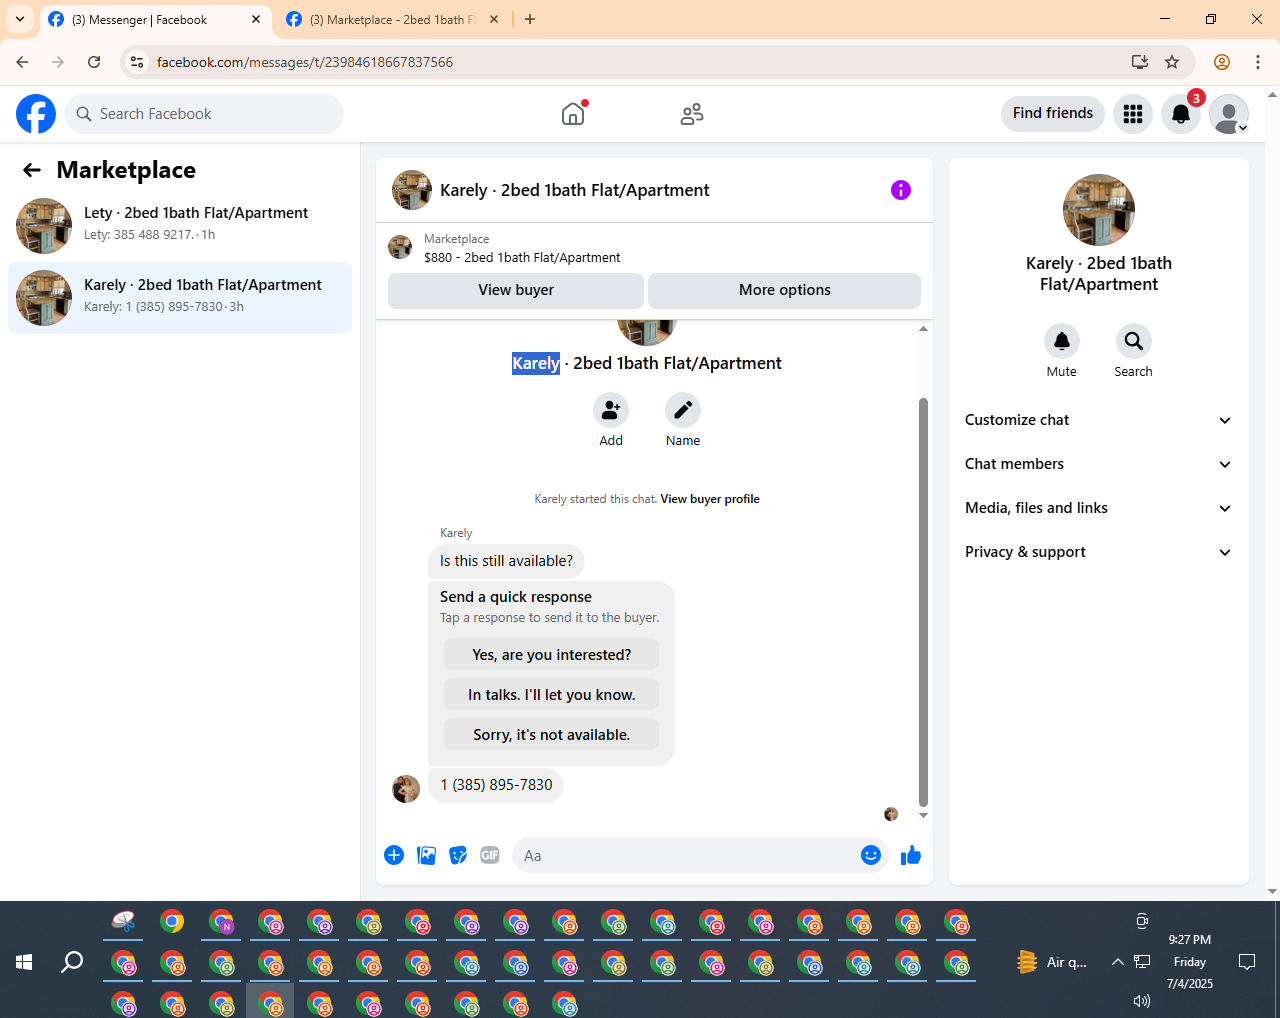The image size is (1280, 1018).
Task: Choose a GIF in composer
Action: [490, 855]
